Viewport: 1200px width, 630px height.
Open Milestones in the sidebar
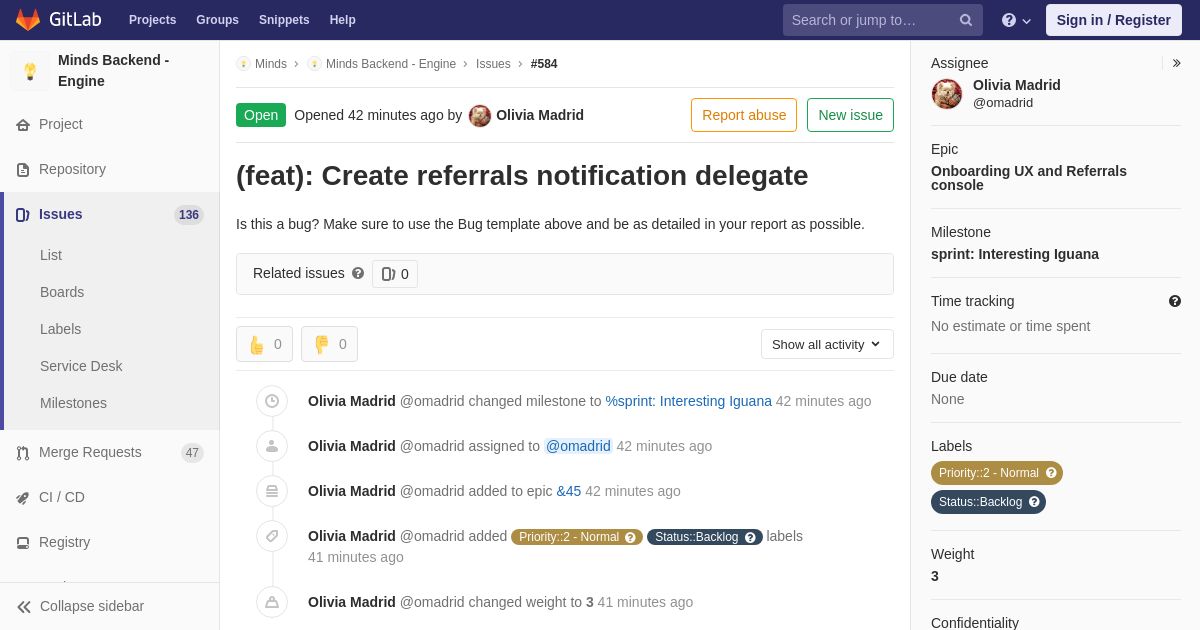tap(73, 403)
